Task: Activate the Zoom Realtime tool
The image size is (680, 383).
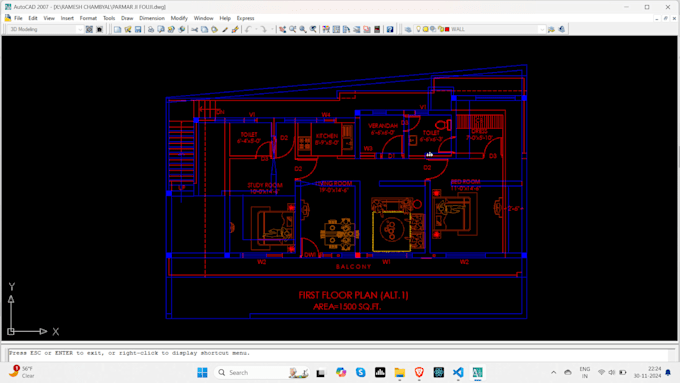Action: pyautogui.click(x=293, y=29)
